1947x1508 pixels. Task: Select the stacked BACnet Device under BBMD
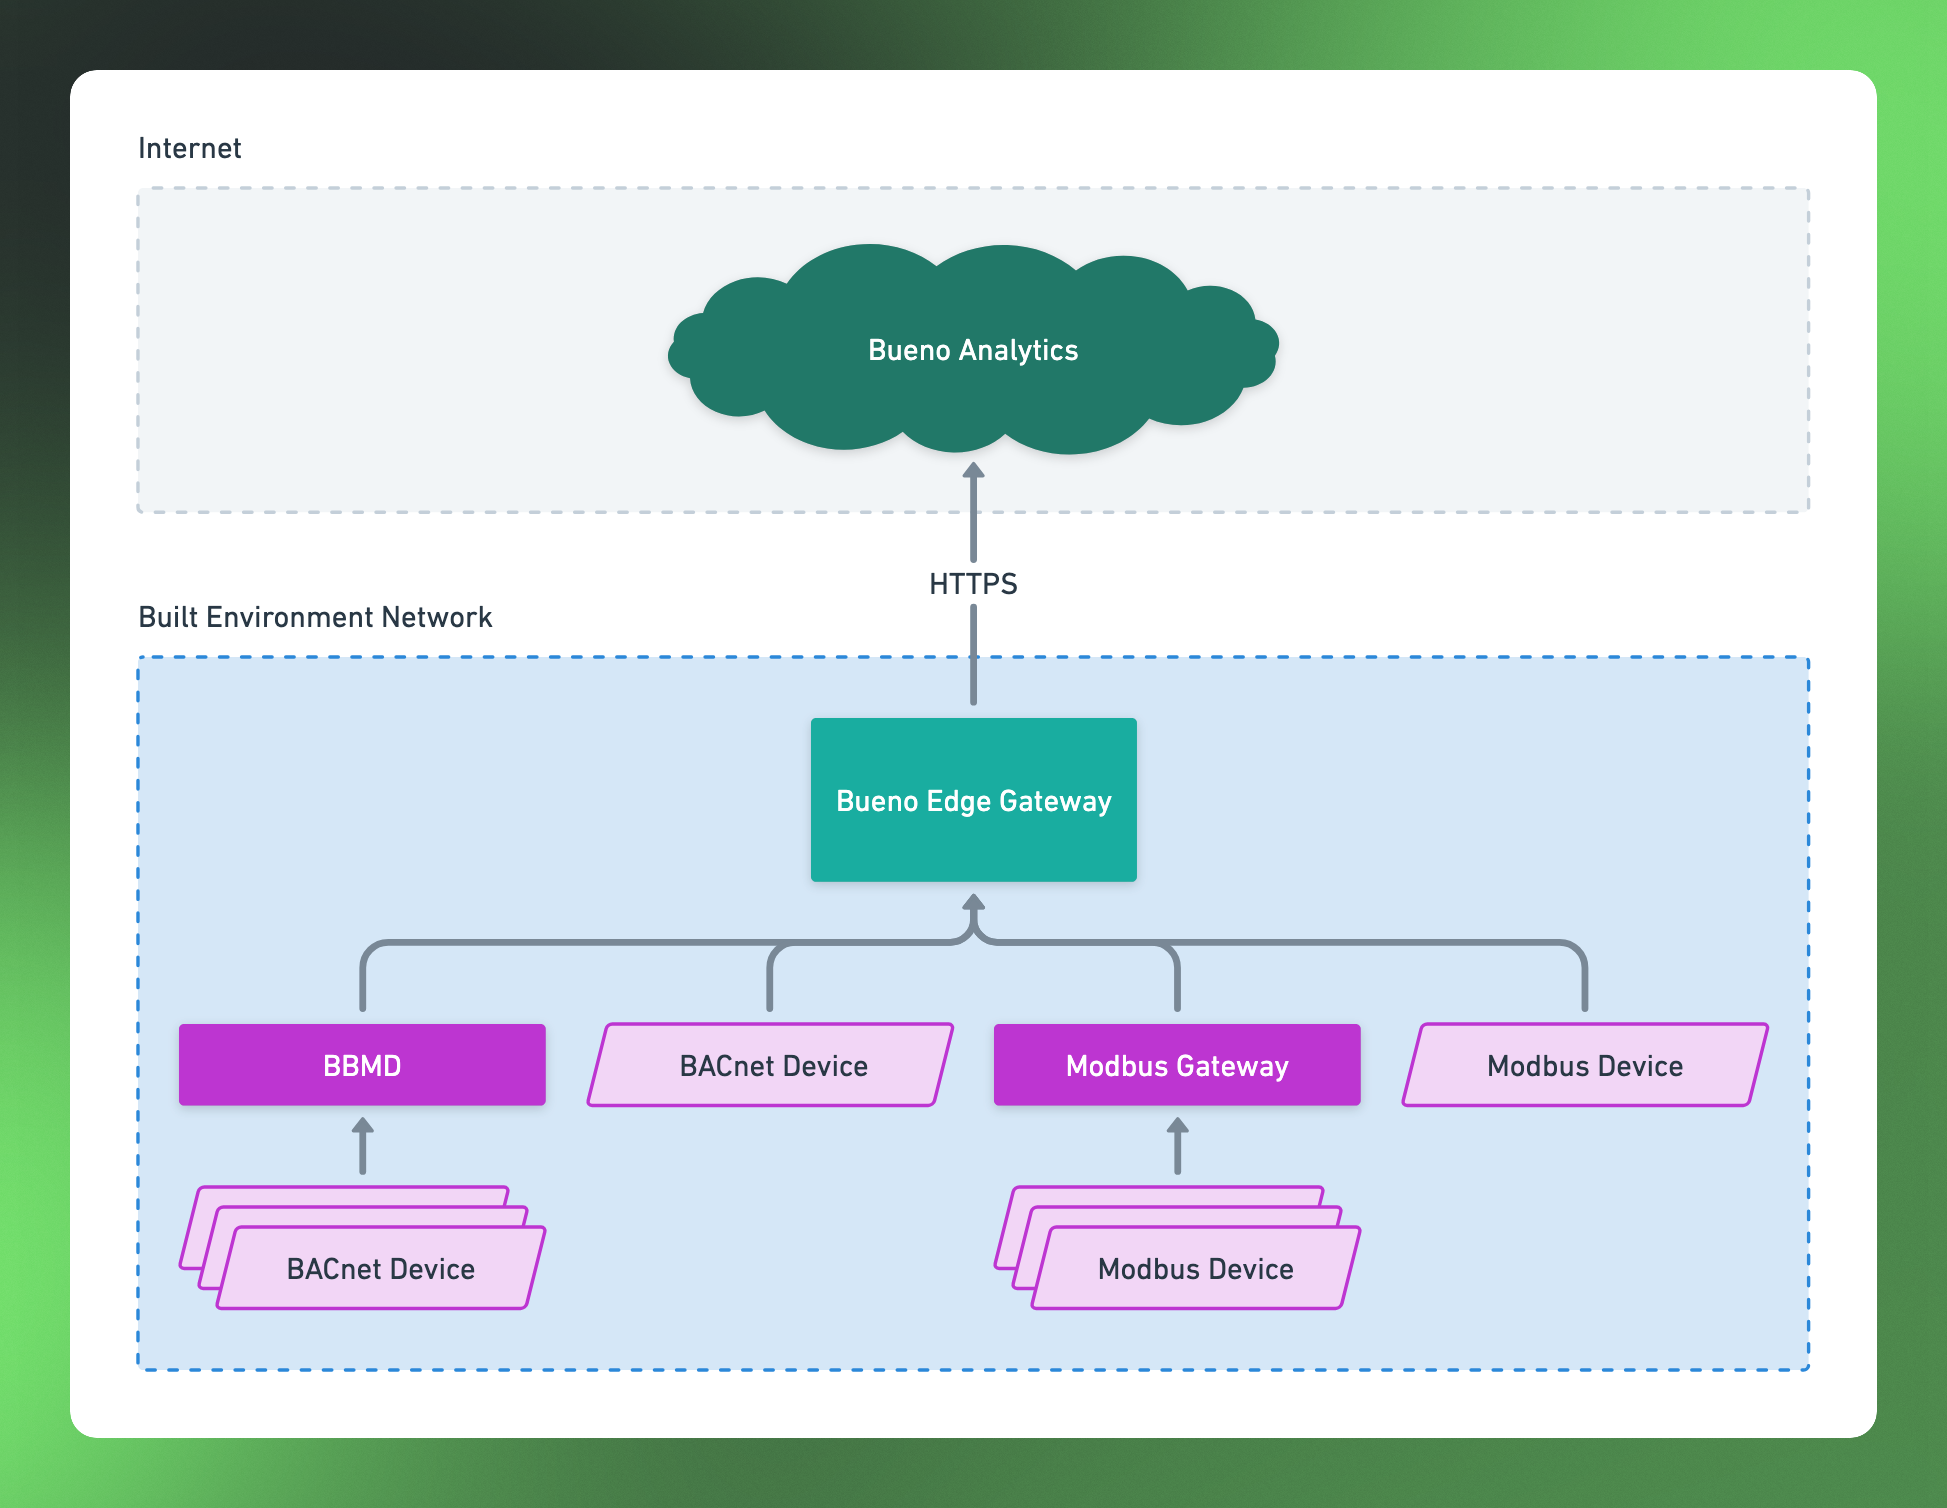[x=381, y=1268]
